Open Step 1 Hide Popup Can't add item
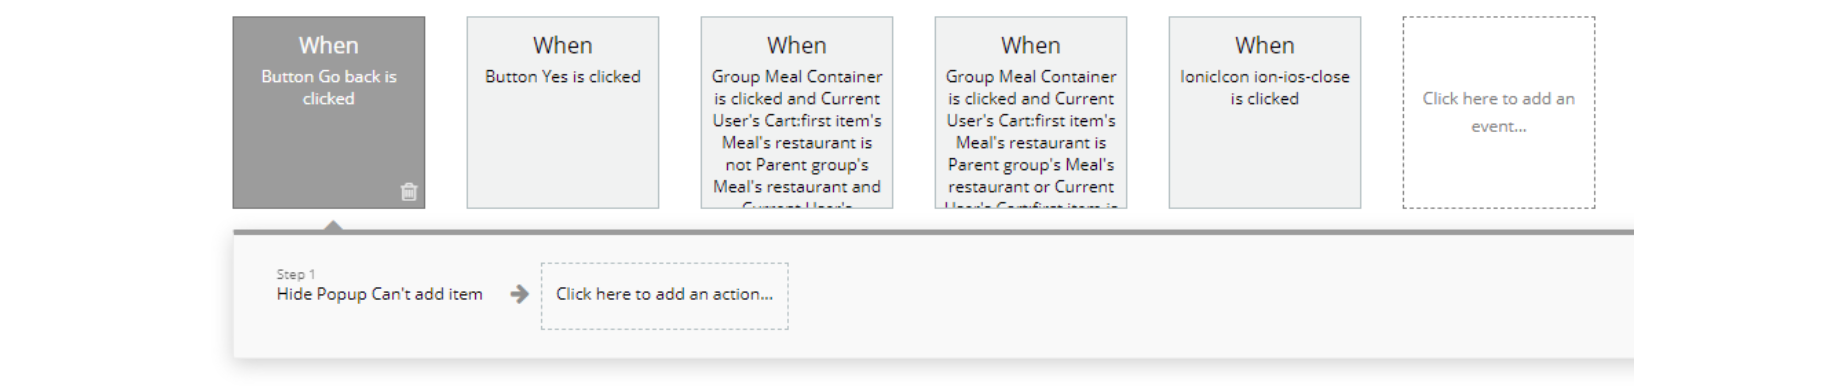This screenshot has height=386, width=1830. [379, 294]
